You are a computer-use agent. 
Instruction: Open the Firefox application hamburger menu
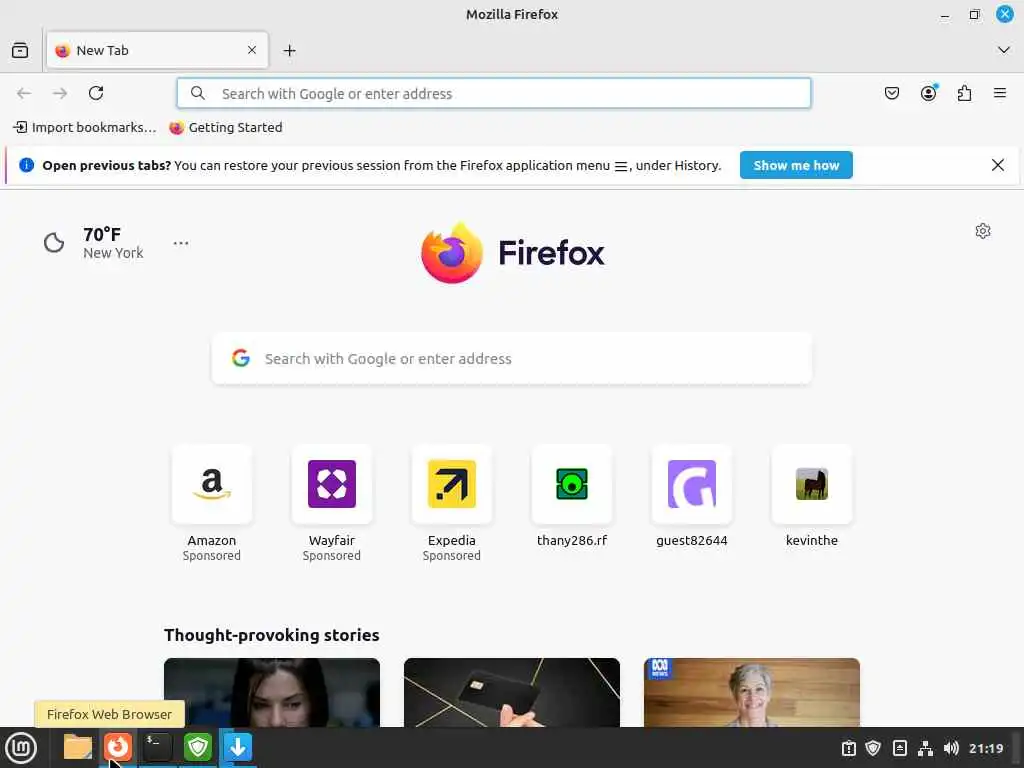point(1000,93)
